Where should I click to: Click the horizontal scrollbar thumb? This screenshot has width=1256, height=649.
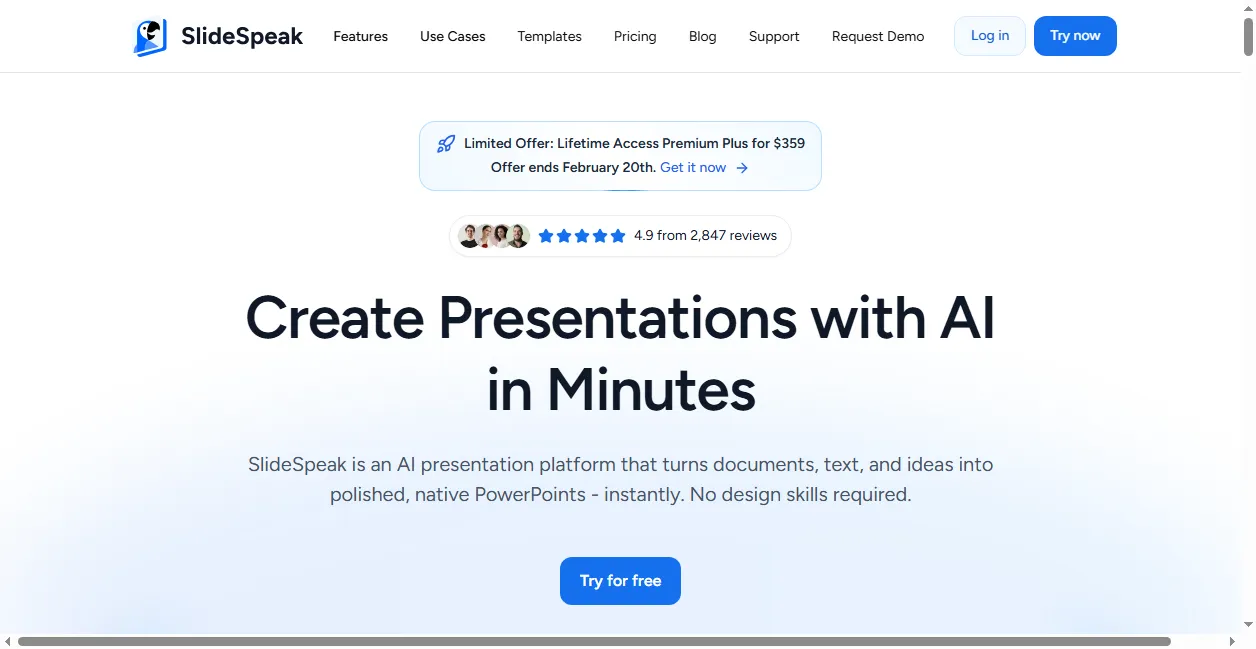594,641
